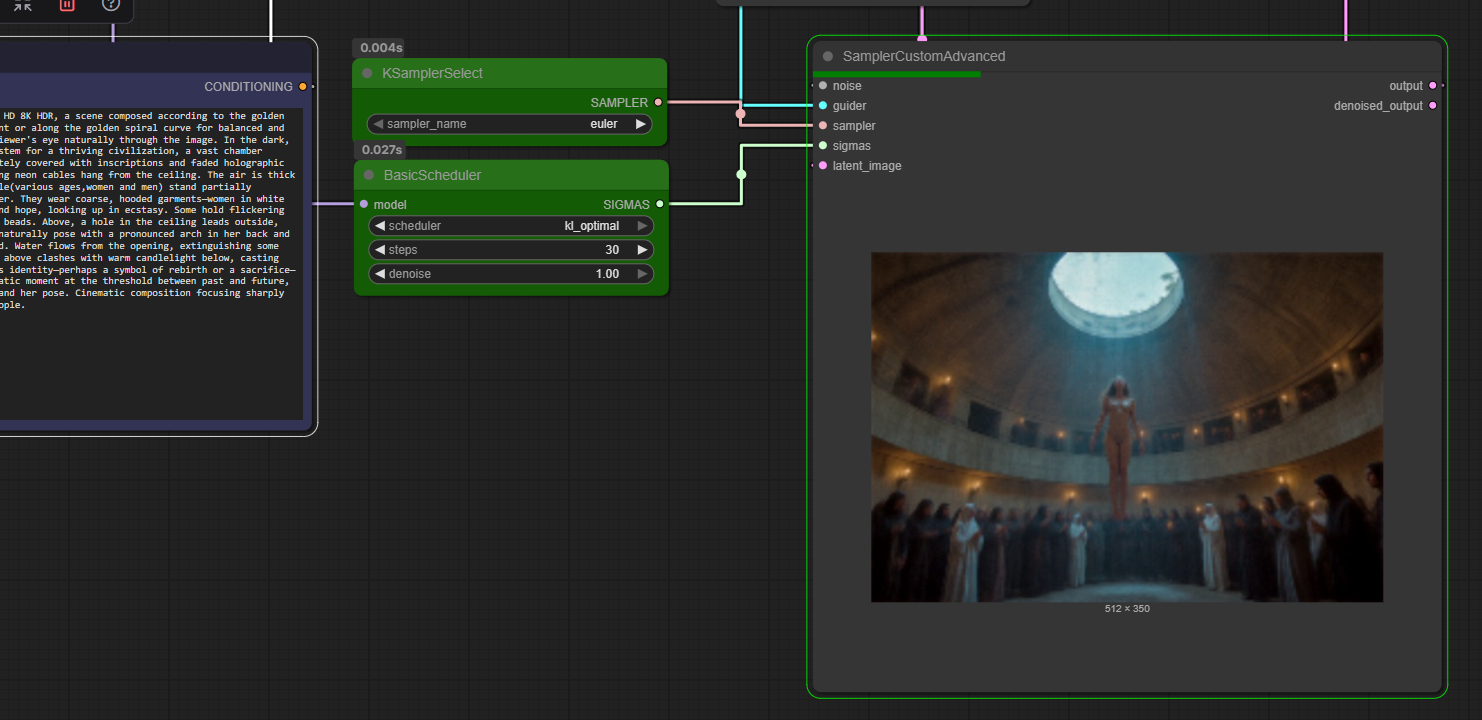Select next scheduler with right arrow
Screen dimensions: 1482x720
click(x=643, y=226)
